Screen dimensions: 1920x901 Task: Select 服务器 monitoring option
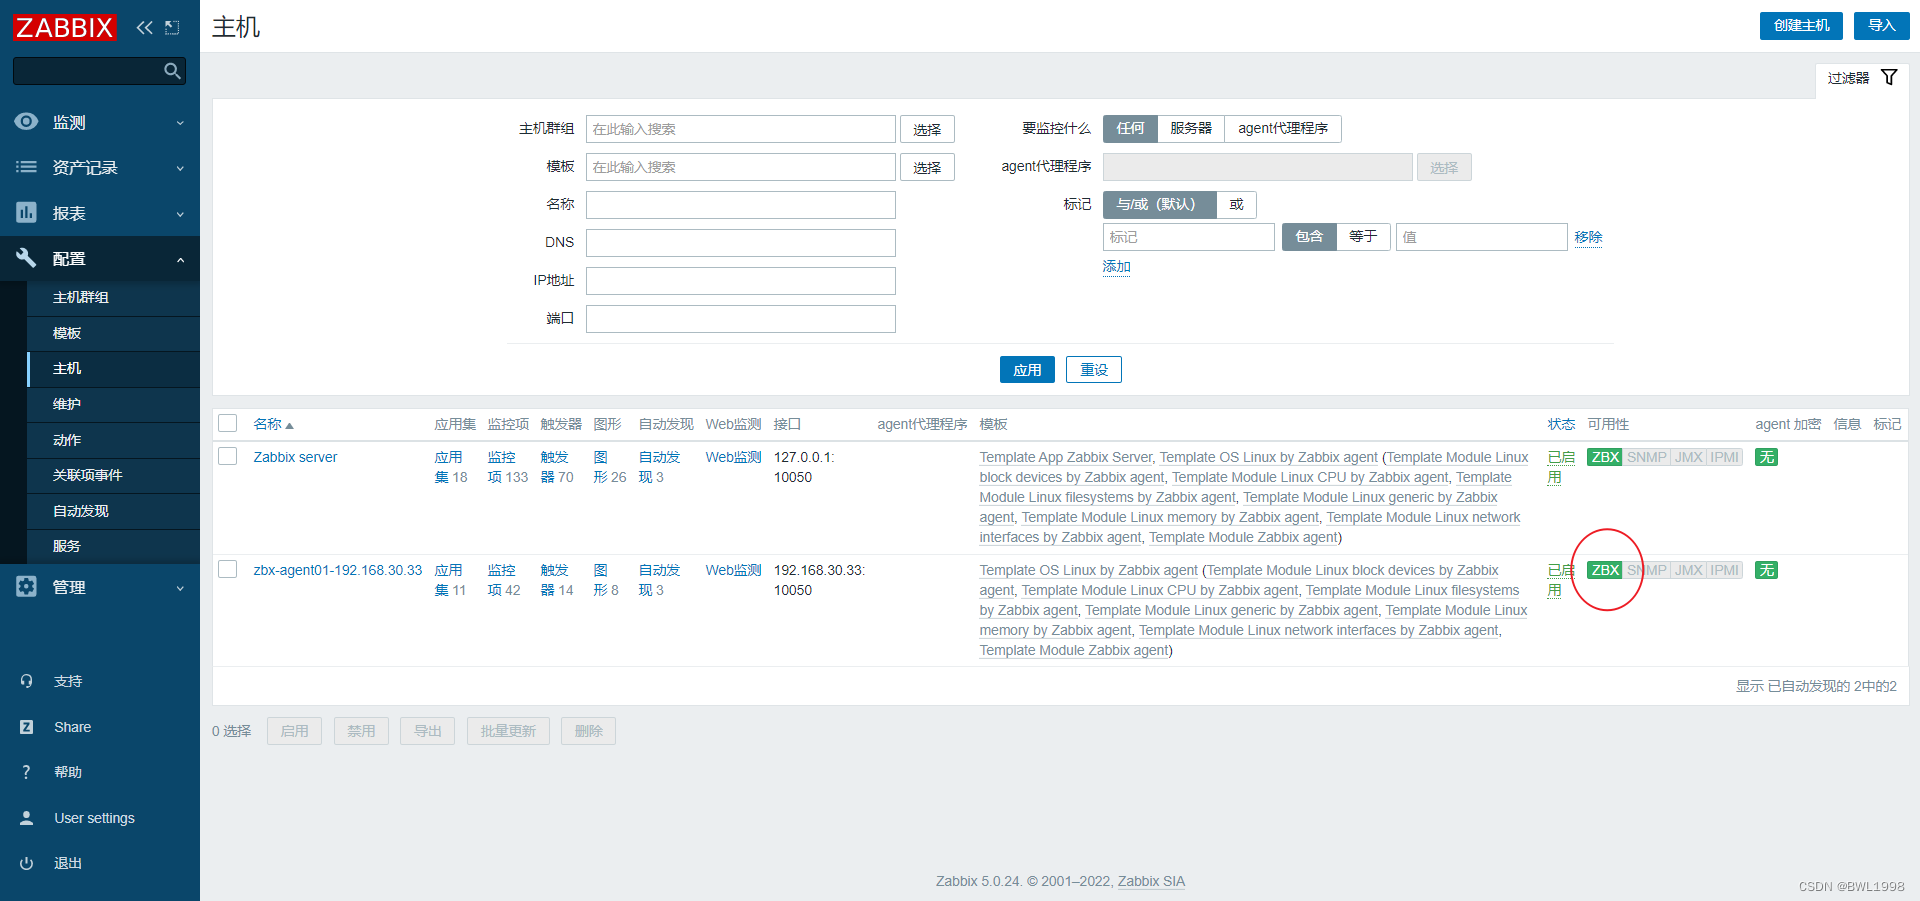[1190, 128]
